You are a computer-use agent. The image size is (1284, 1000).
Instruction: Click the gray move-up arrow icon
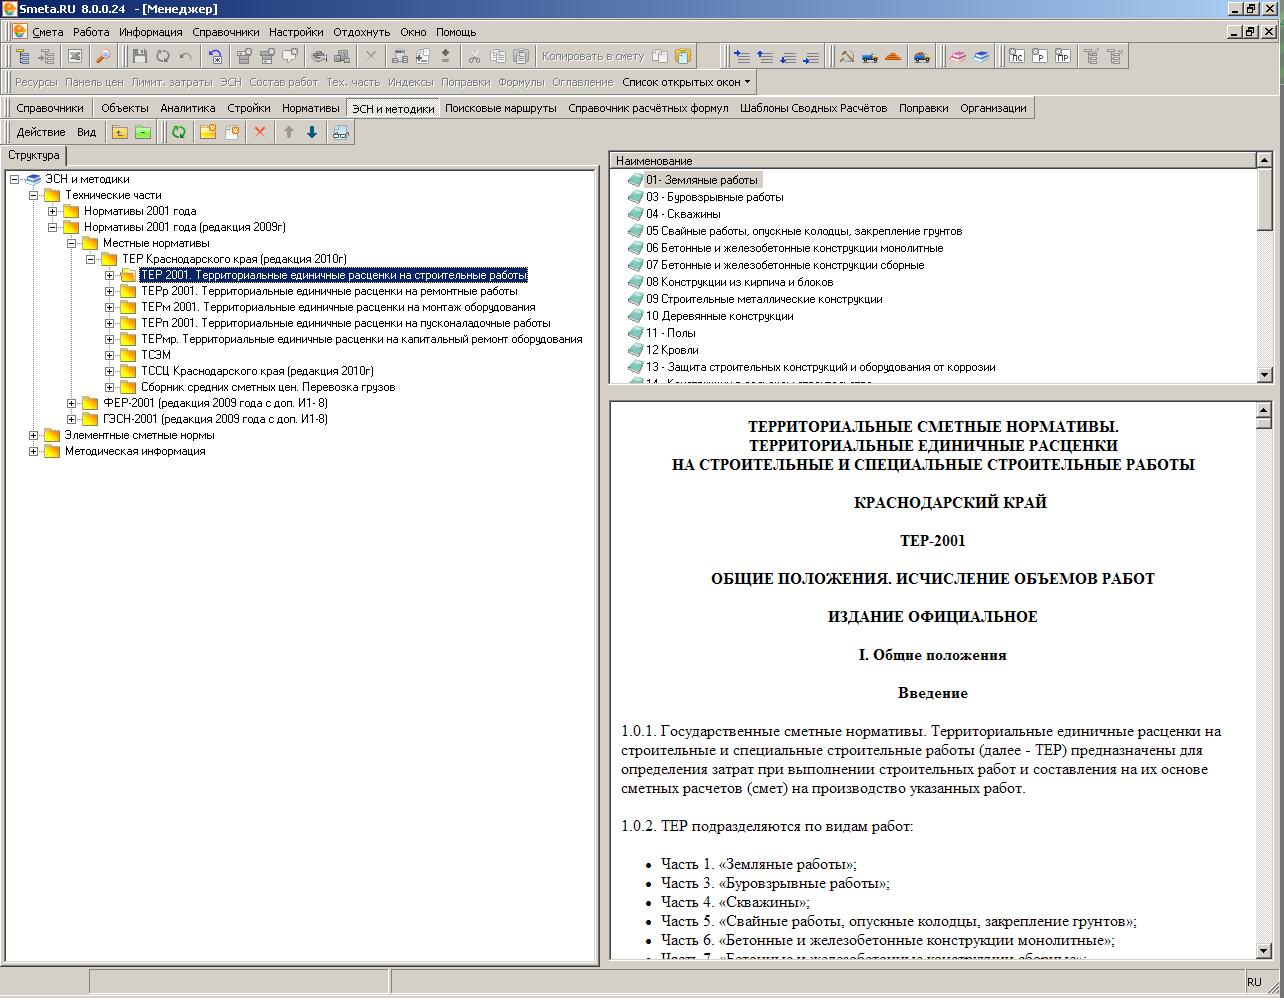tap(289, 132)
